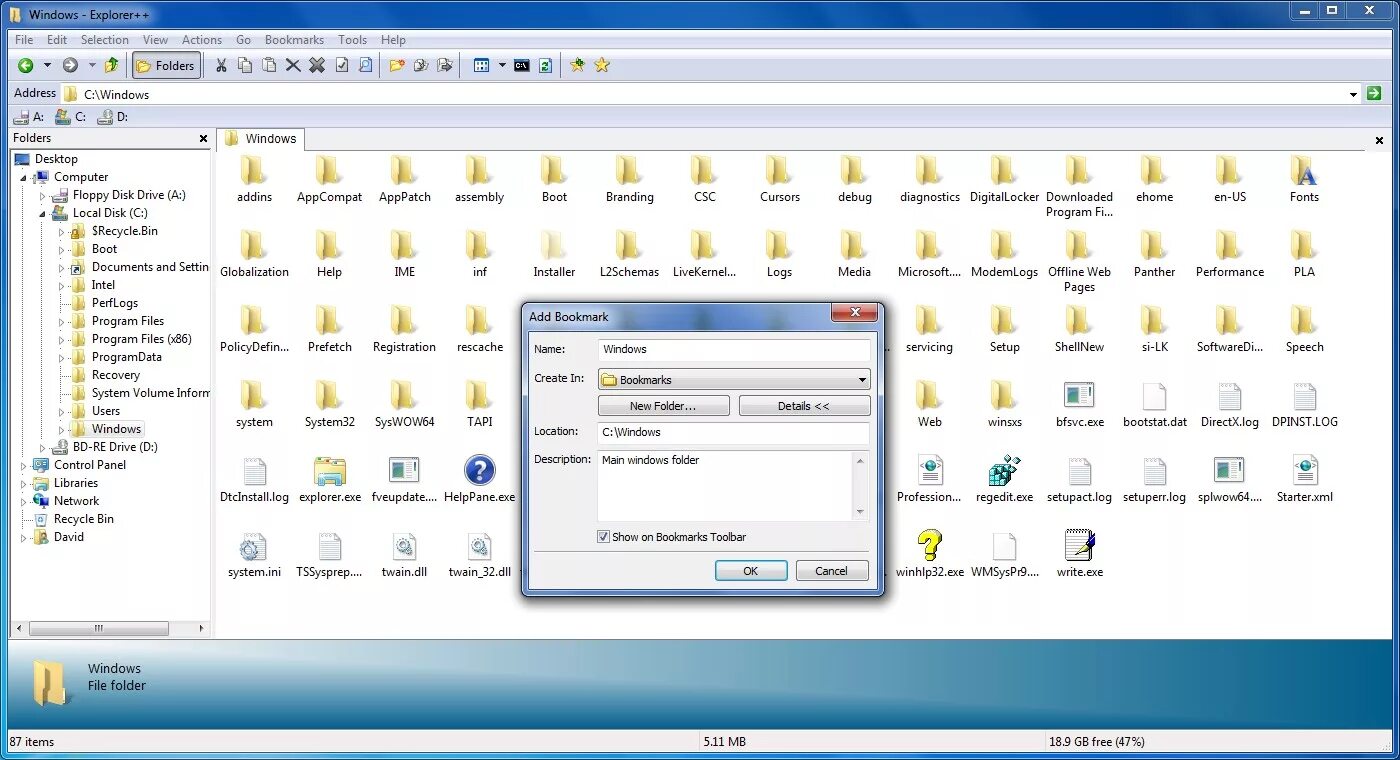Click the thin Delete X icon
This screenshot has height=760, width=1400.
293,65
